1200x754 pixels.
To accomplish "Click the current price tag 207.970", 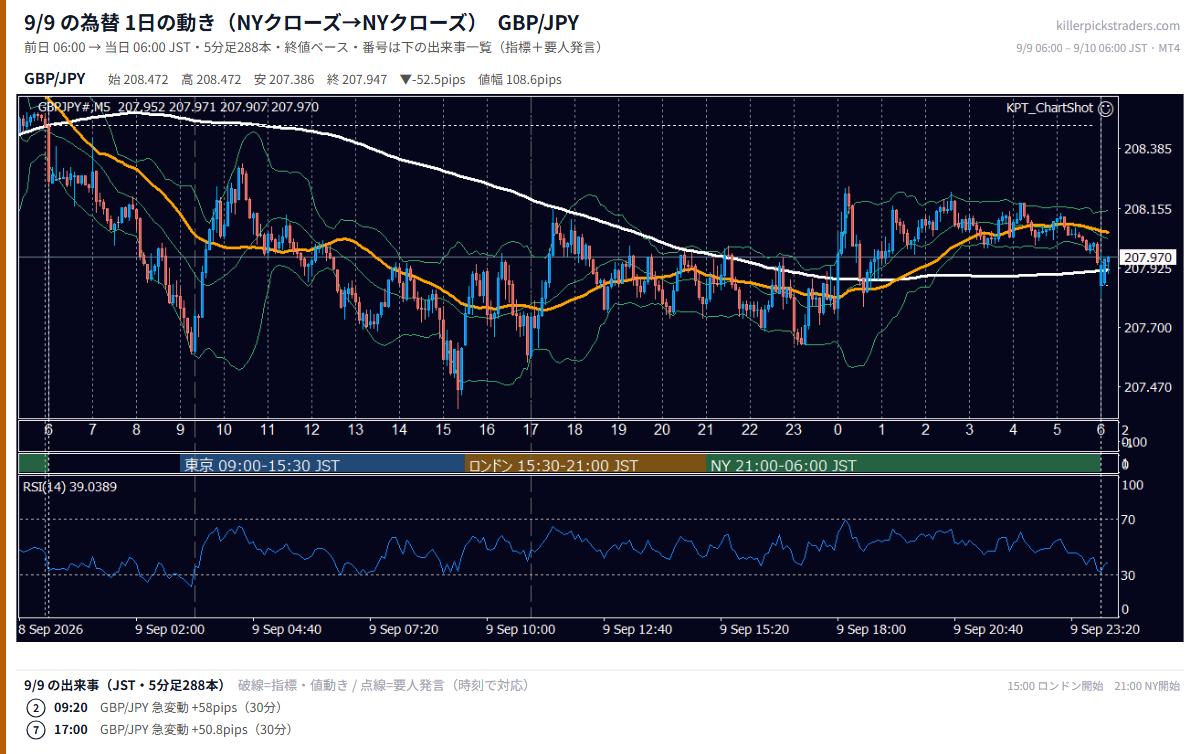I will tap(1146, 256).
